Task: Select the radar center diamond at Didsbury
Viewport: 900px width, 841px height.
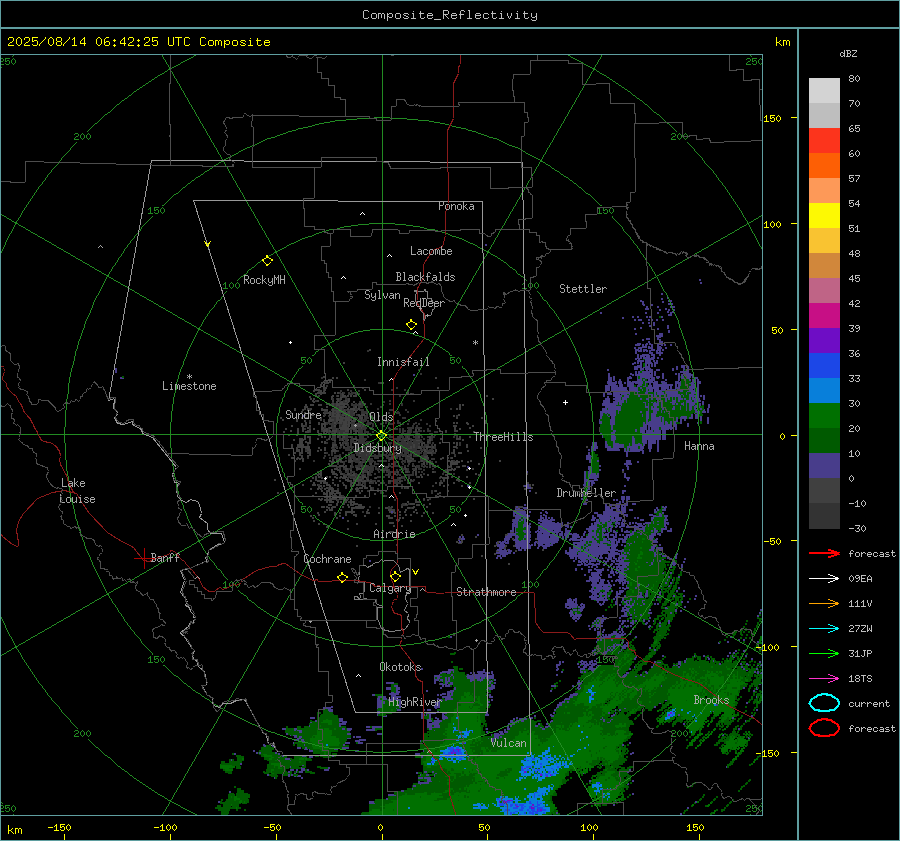Action: click(381, 436)
